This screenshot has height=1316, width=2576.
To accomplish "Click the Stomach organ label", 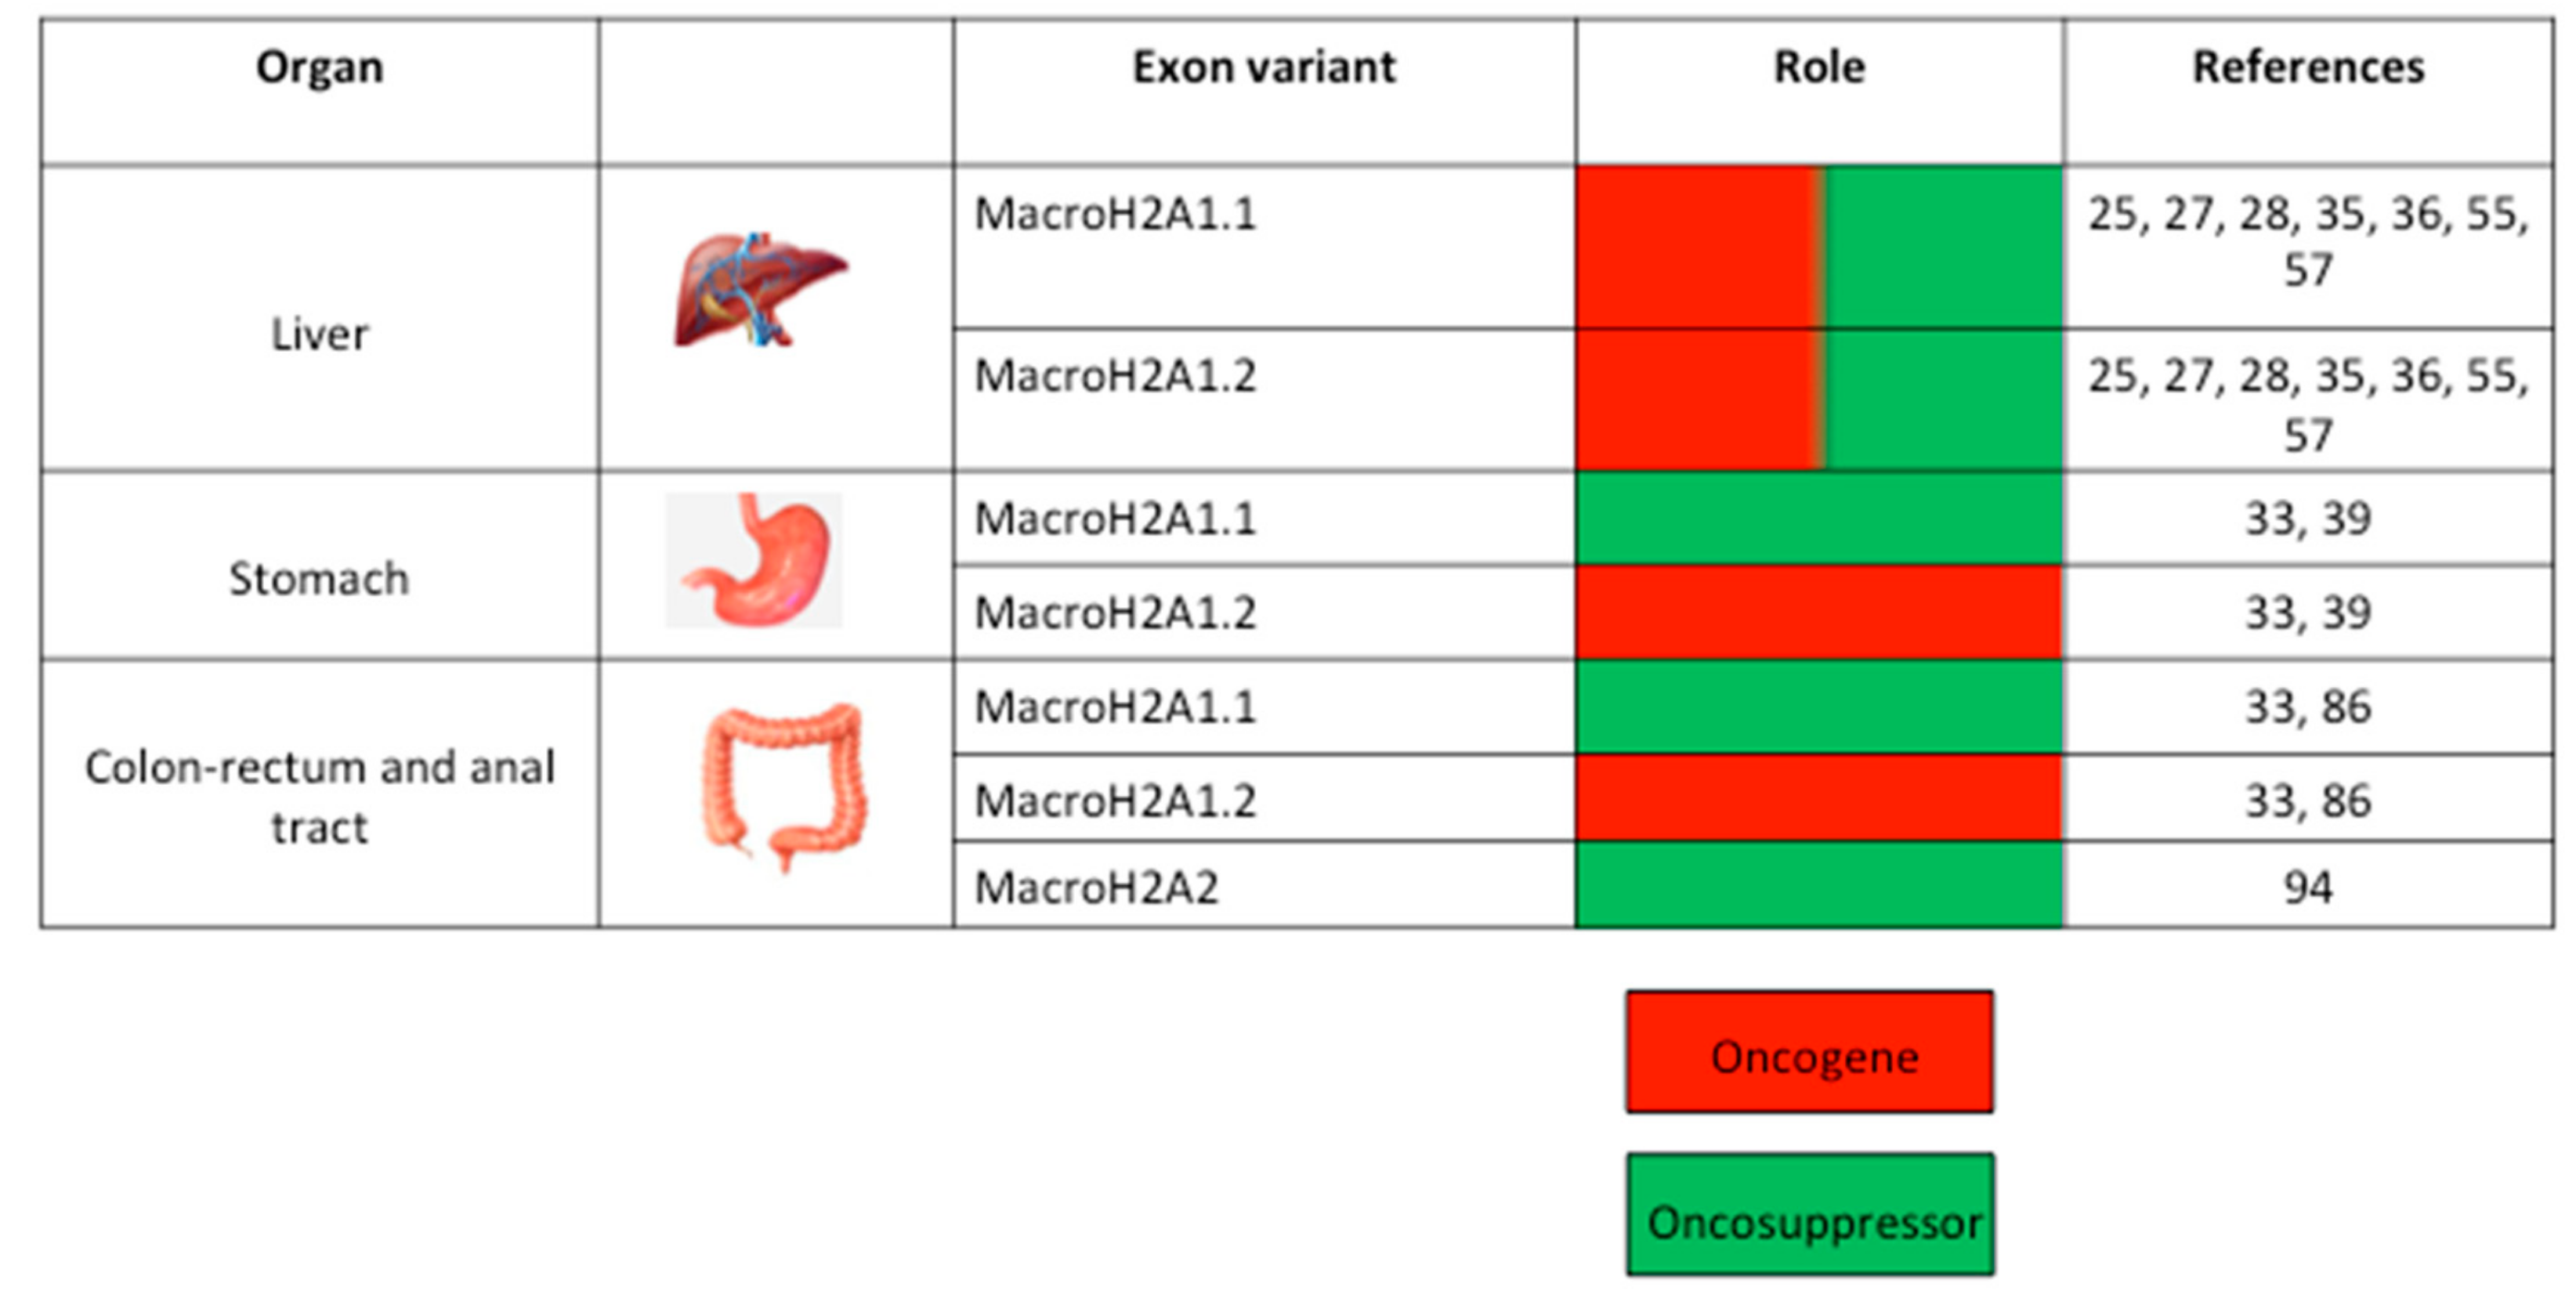I will tap(319, 578).
